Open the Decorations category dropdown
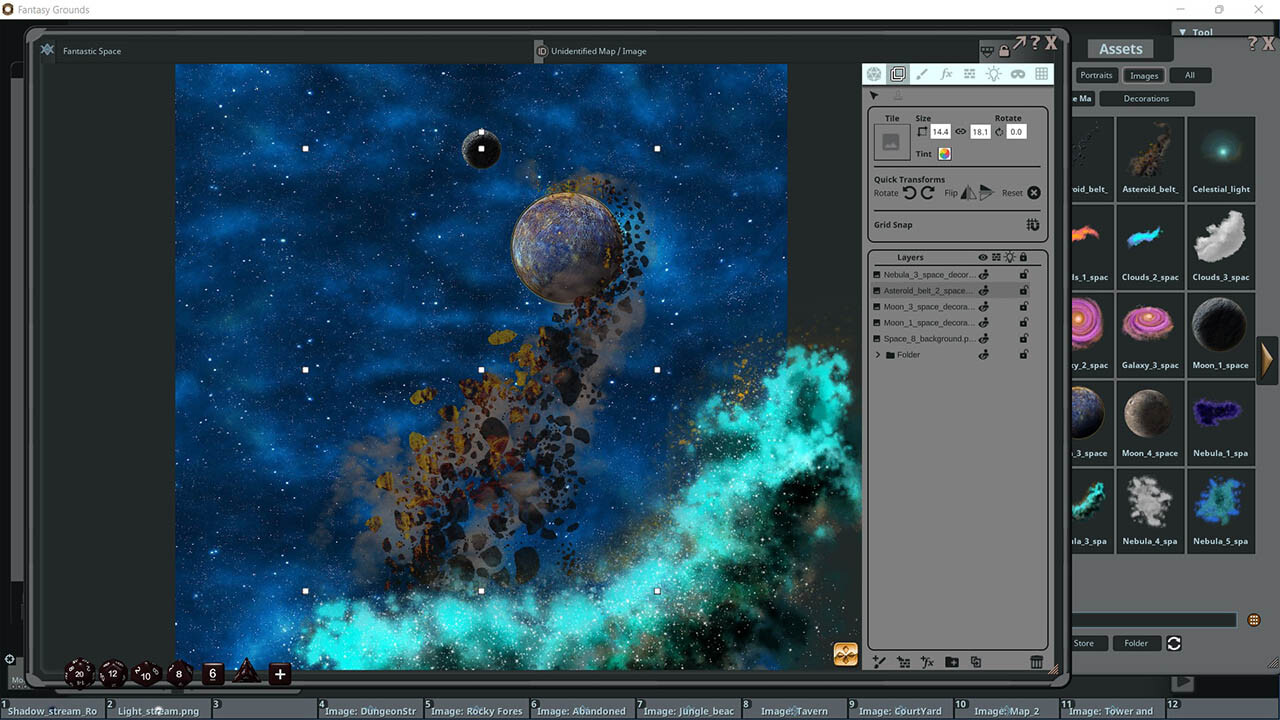 click(x=1147, y=98)
